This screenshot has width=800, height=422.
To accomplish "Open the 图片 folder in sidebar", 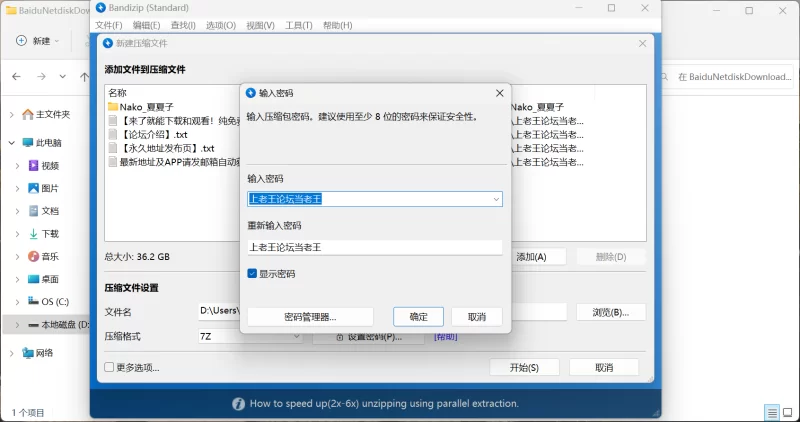I will coord(44,188).
